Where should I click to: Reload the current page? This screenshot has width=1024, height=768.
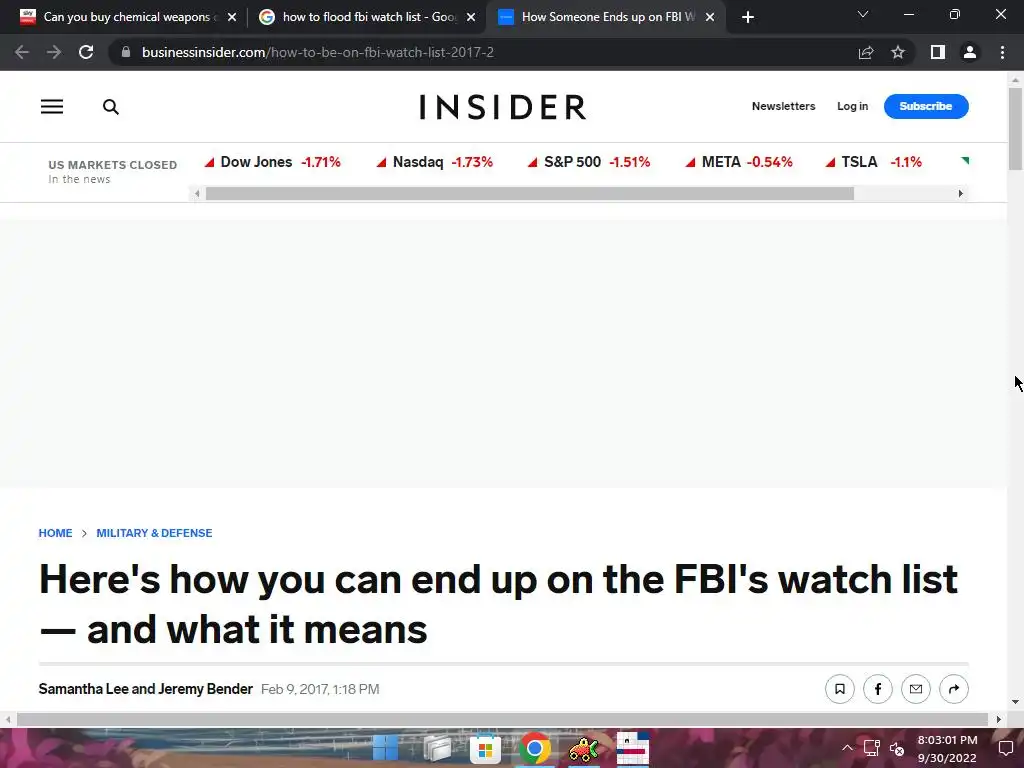(86, 52)
